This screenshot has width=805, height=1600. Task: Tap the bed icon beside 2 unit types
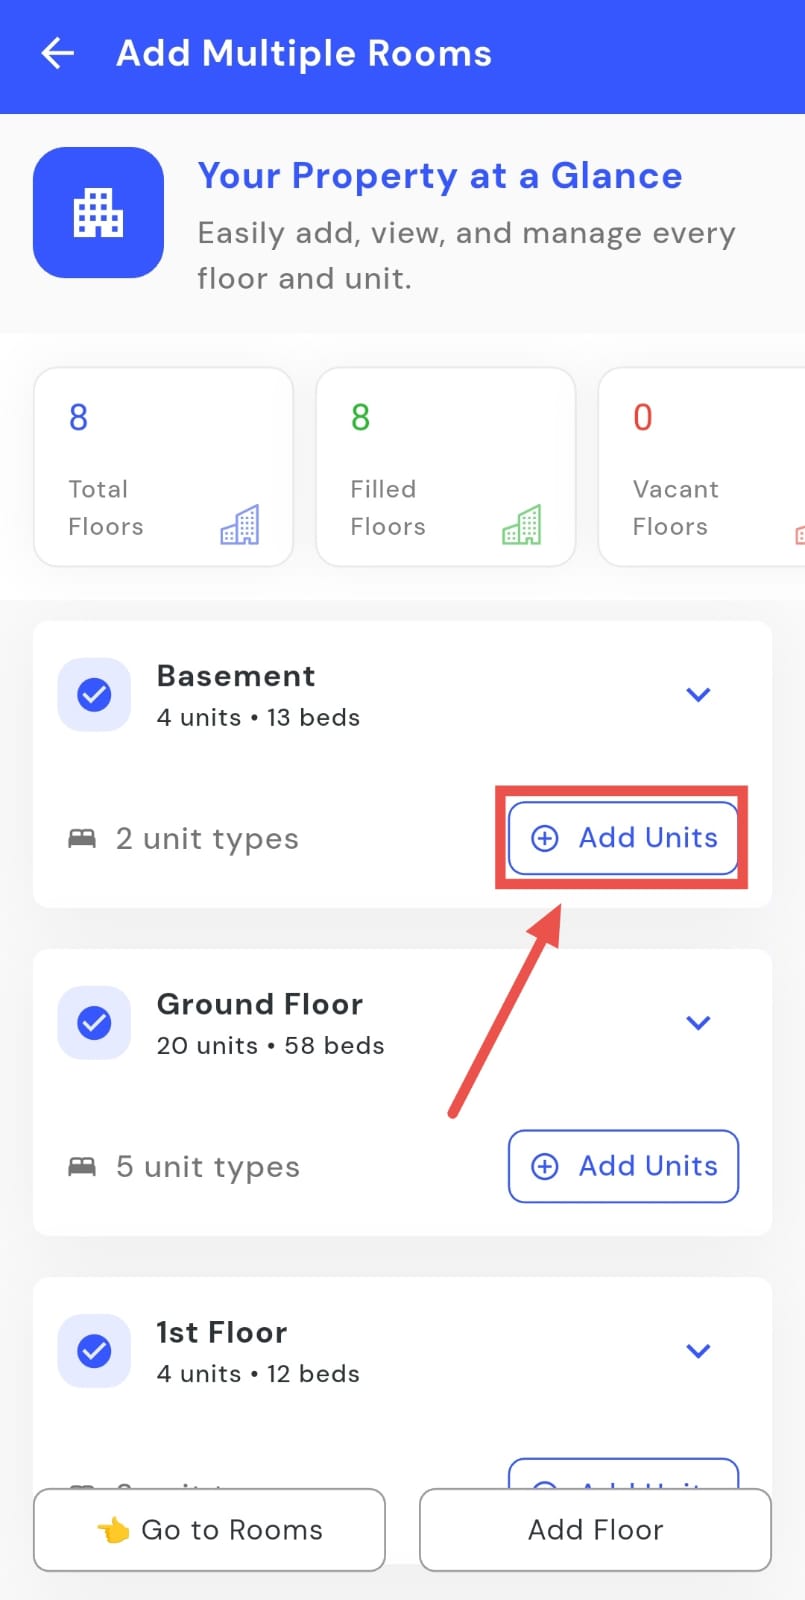(x=82, y=838)
